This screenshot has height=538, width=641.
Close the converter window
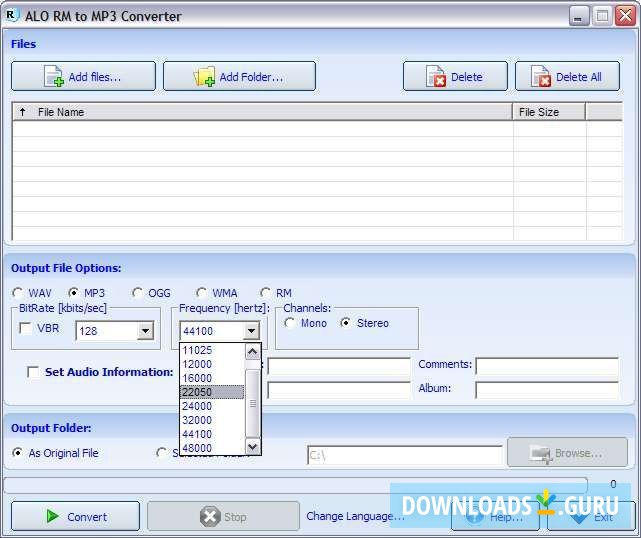pyautogui.click(x=625, y=16)
